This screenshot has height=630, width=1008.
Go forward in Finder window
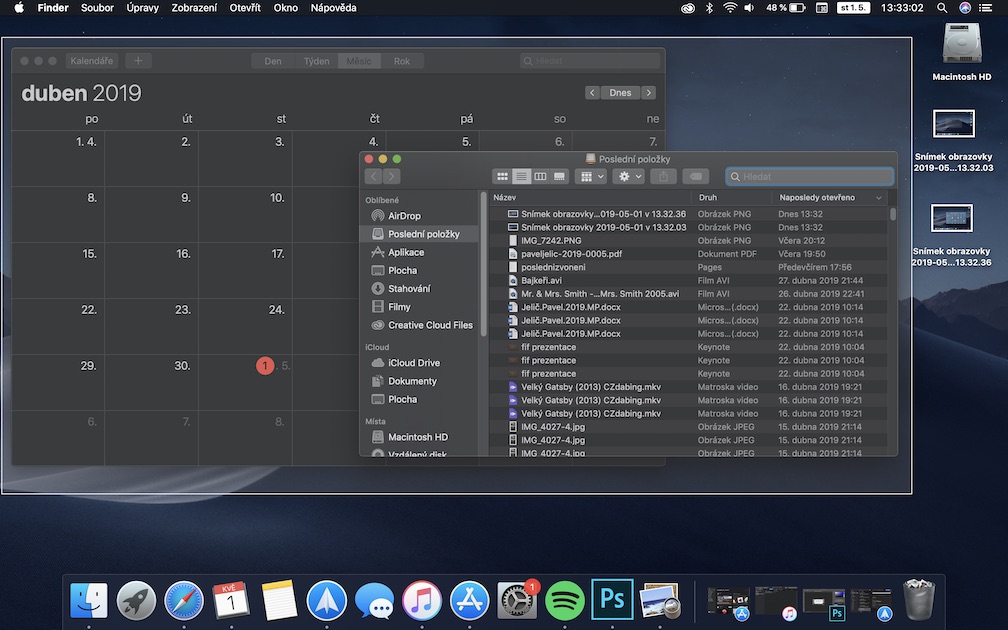pos(392,176)
